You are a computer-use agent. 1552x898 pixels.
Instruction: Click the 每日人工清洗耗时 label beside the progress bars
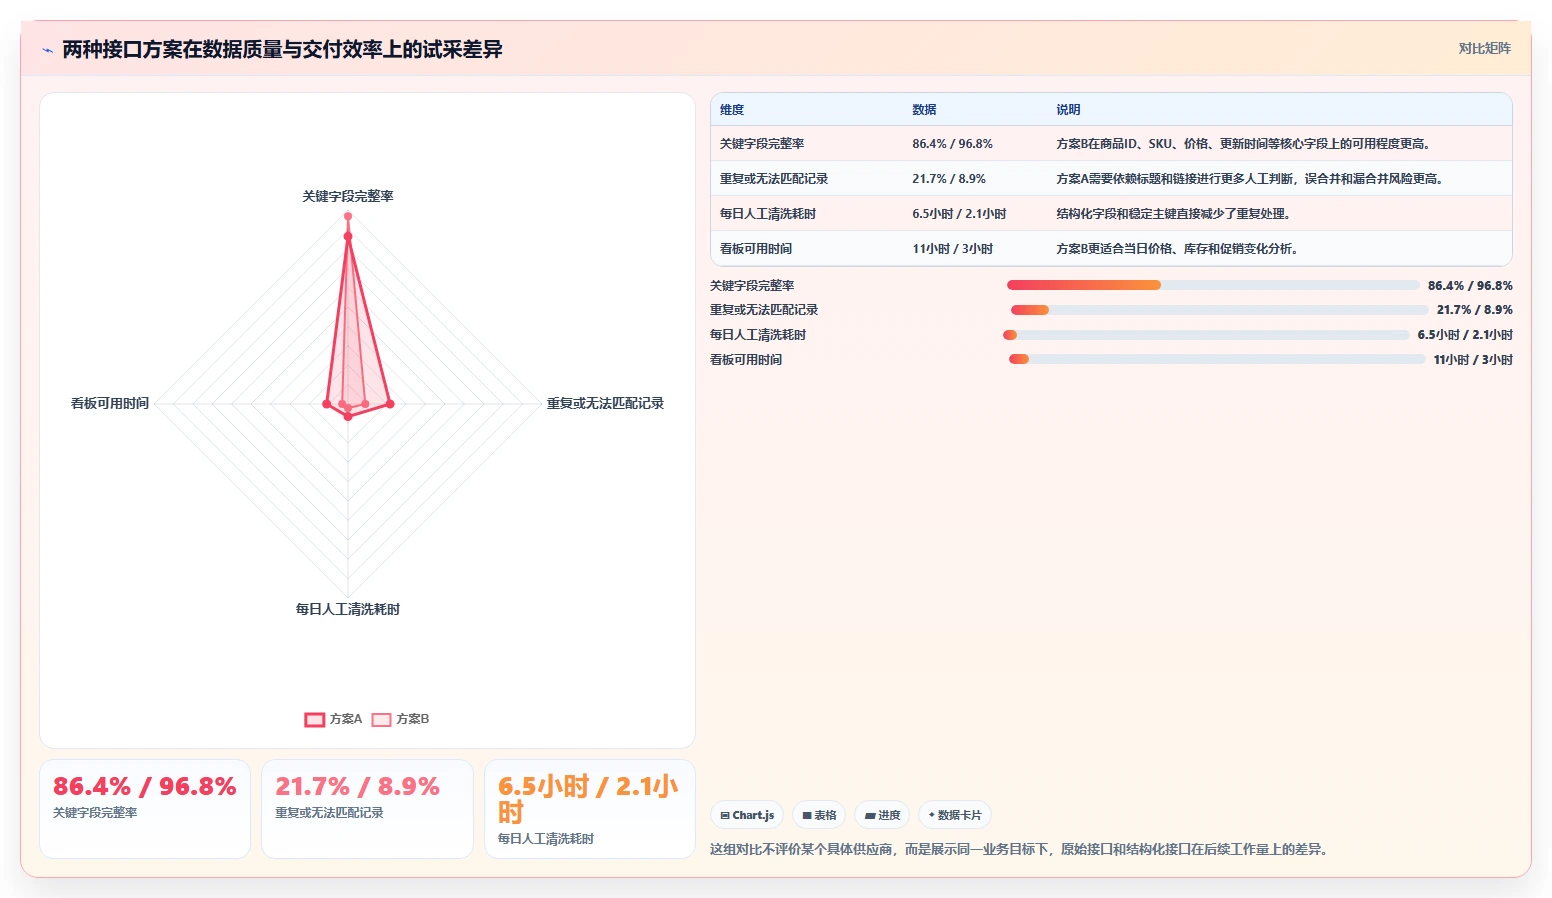point(758,335)
